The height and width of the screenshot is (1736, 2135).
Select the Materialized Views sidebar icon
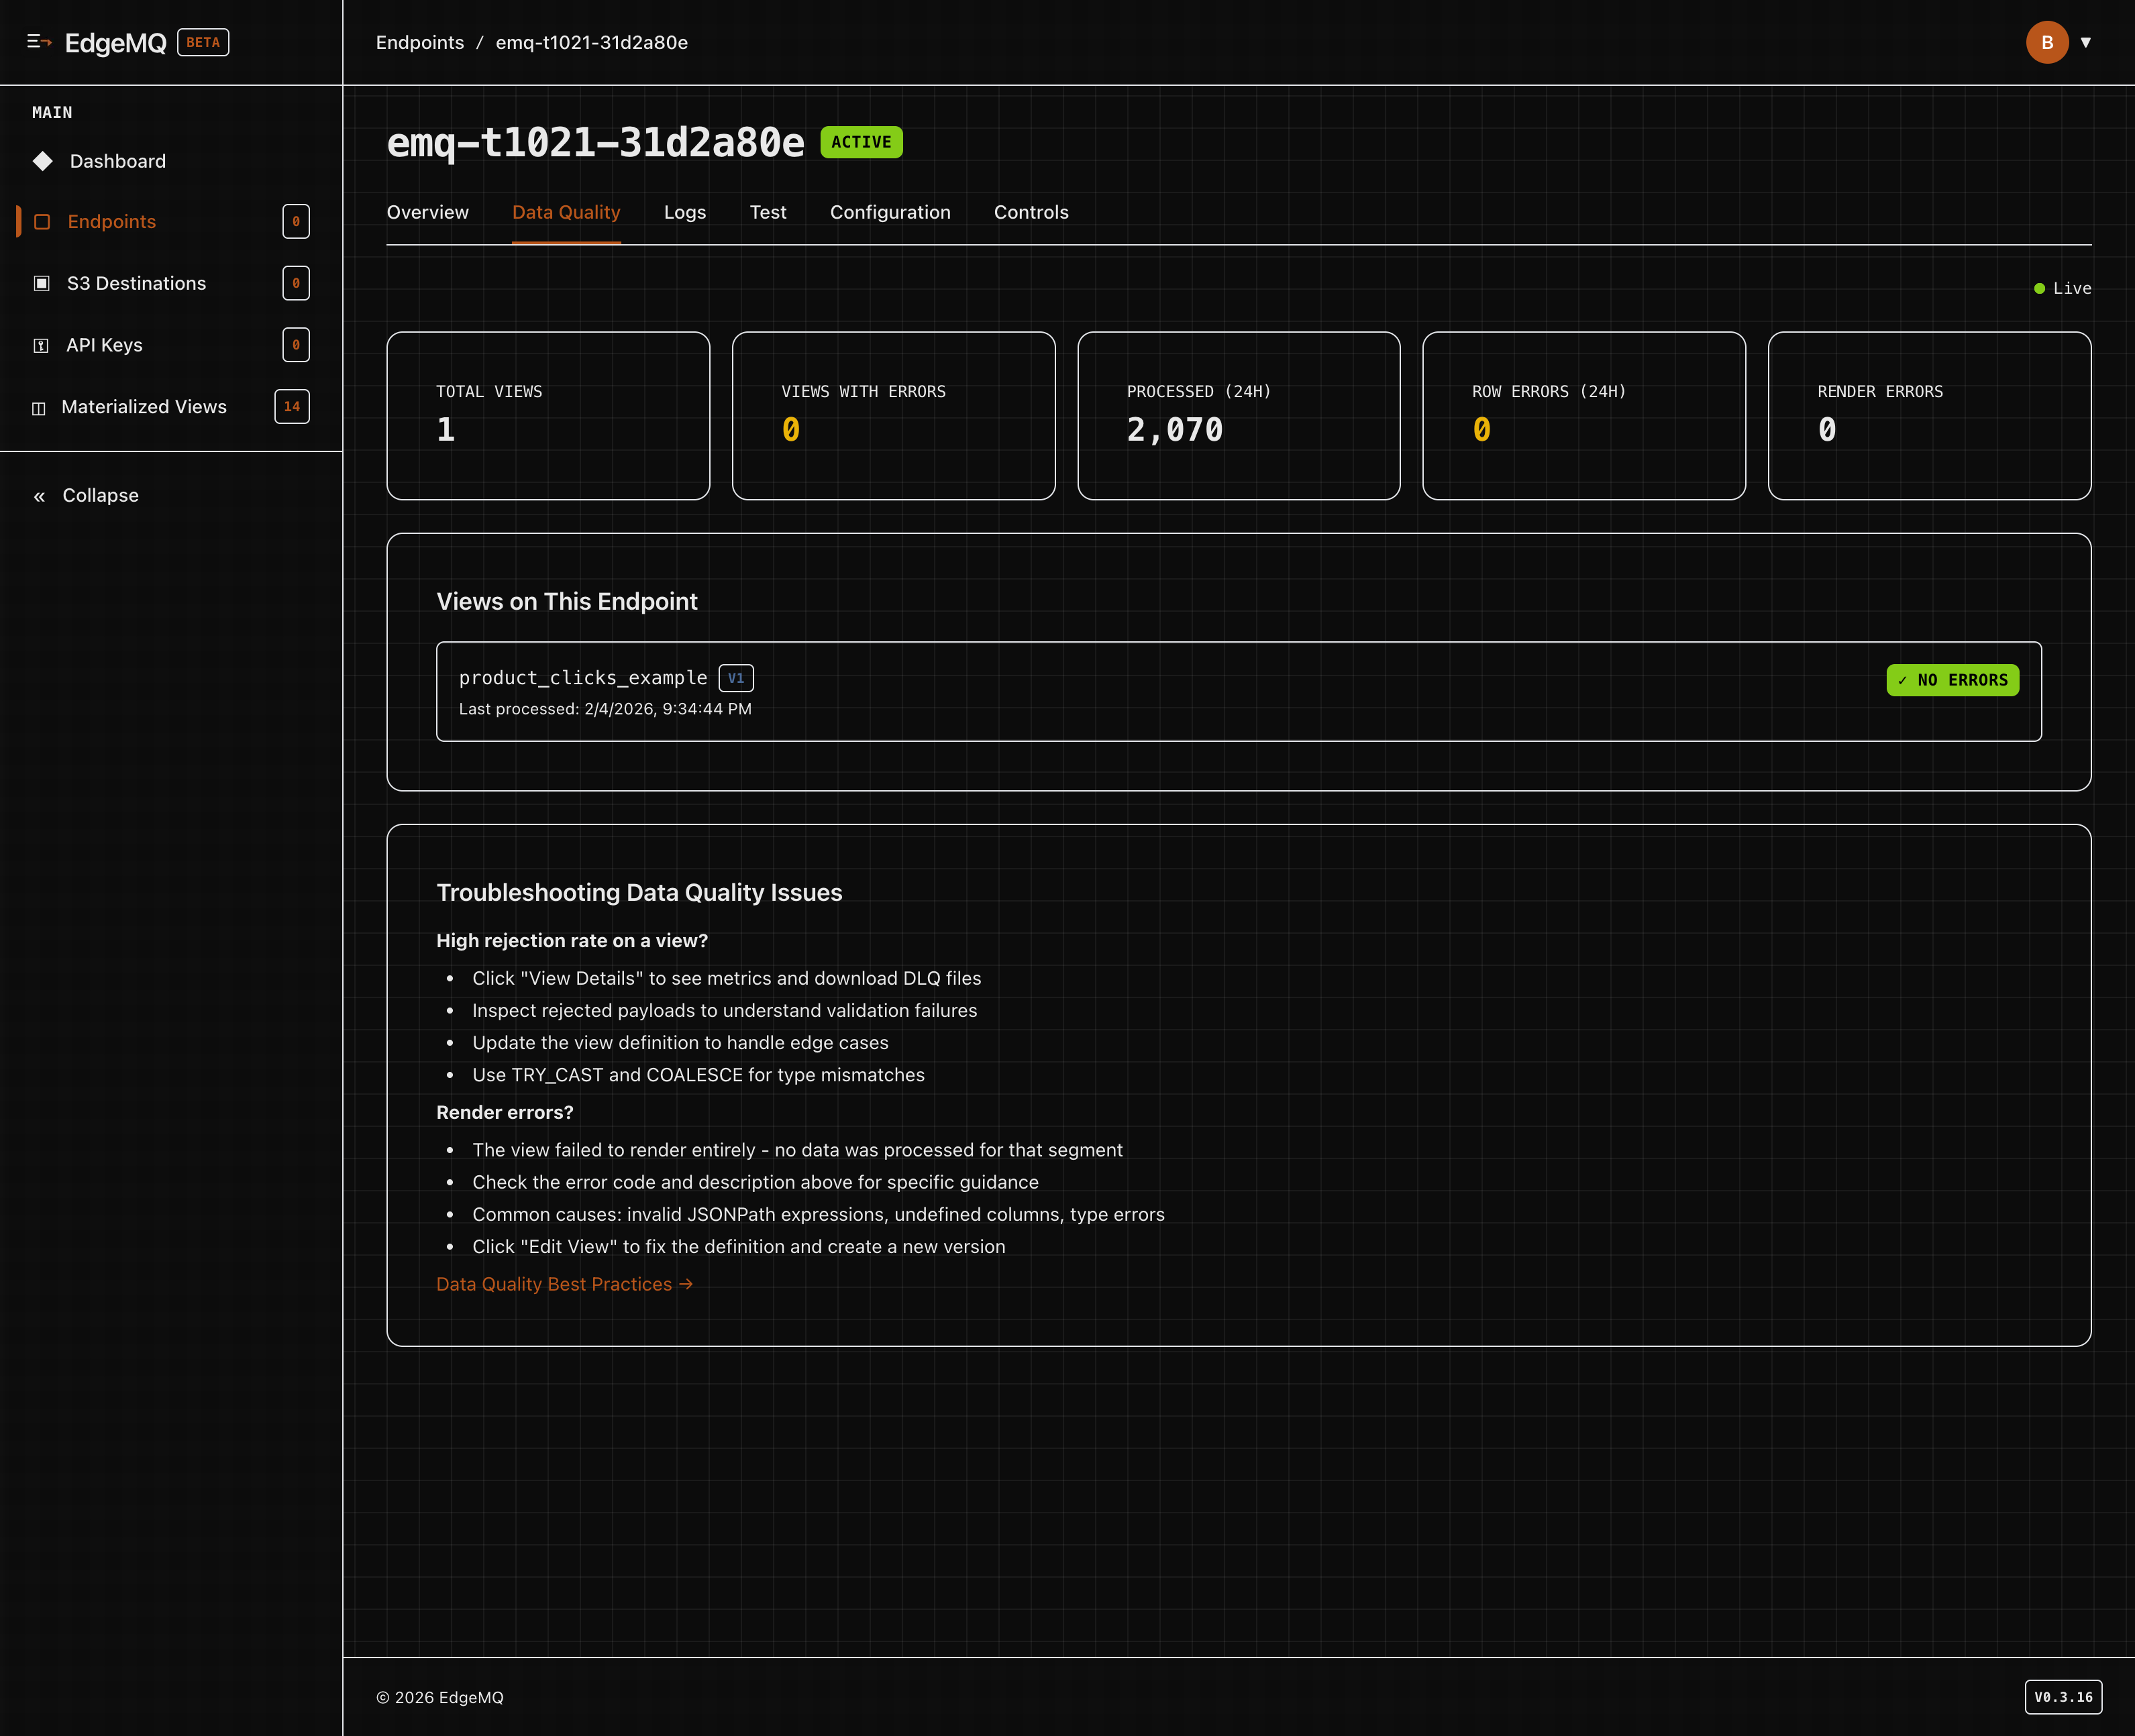point(40,407)
